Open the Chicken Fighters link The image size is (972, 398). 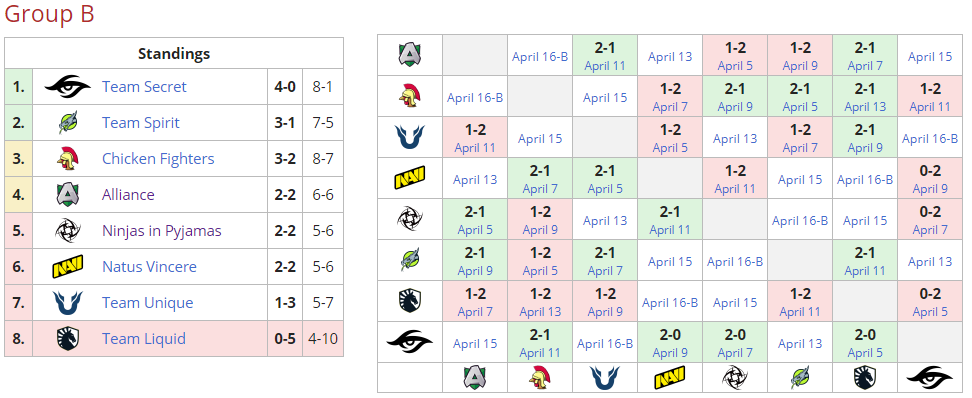[x=158, y=159]
